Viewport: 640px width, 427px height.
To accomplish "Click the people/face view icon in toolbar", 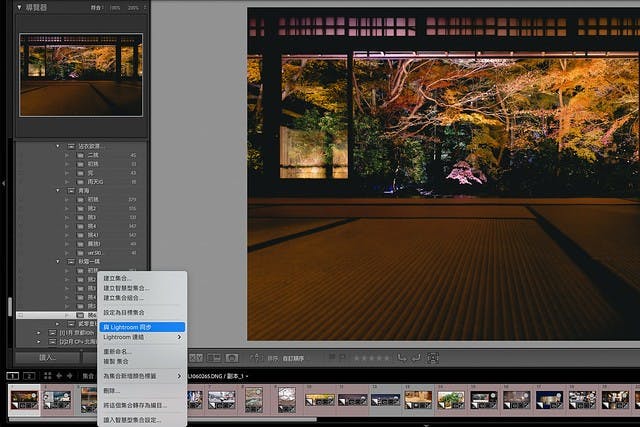I will (232, 357).
